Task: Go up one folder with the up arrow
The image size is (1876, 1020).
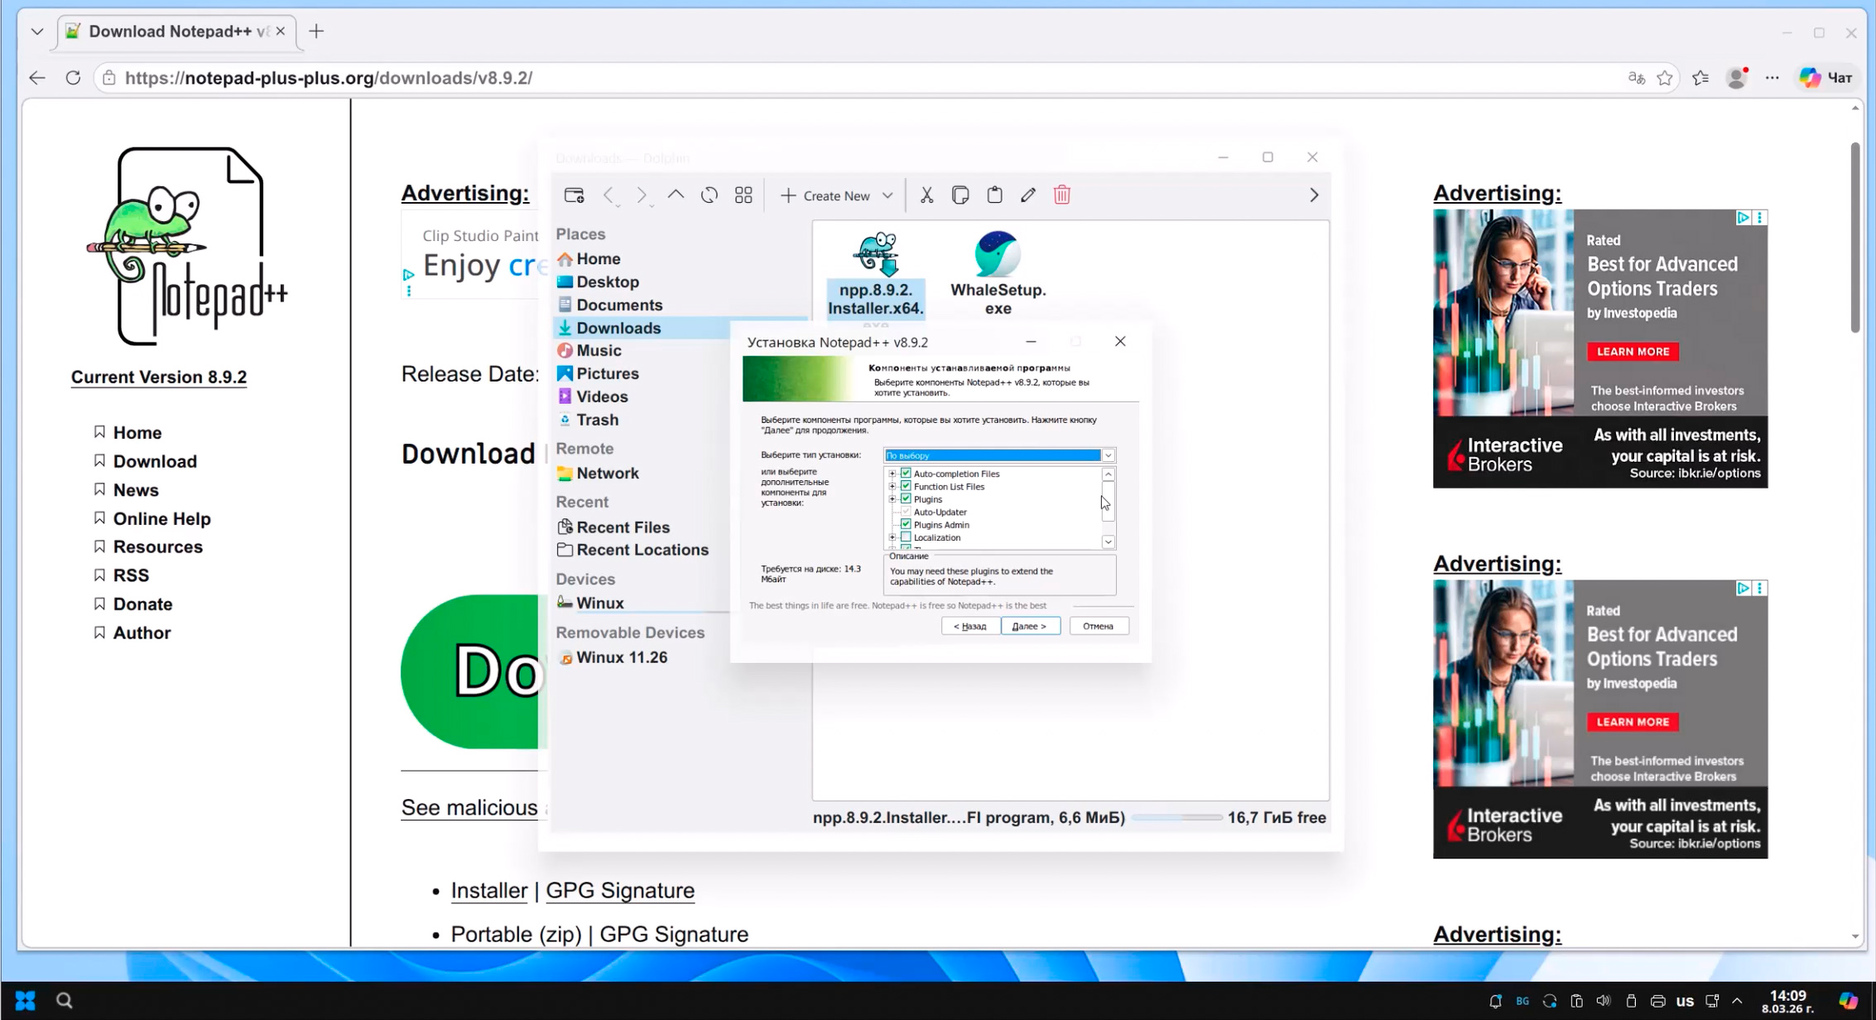Action: pyautogui.click(x=676, y=195)
